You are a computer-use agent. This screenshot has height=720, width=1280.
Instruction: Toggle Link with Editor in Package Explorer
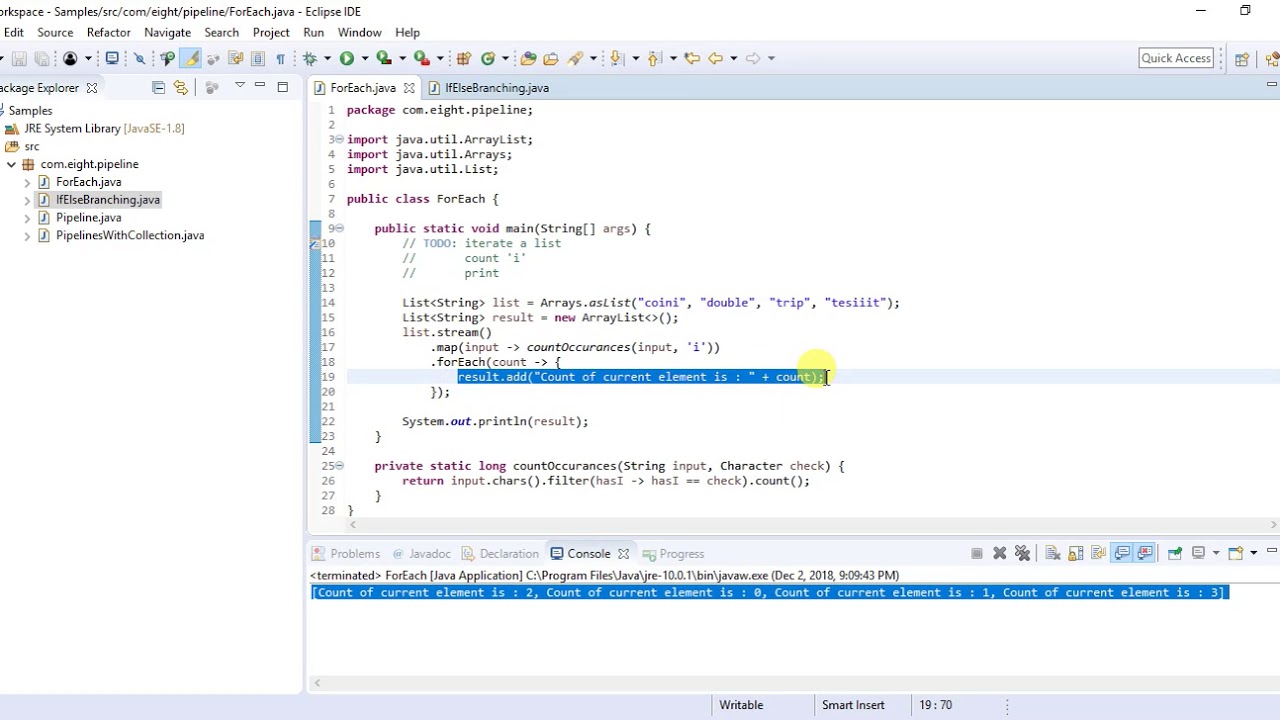click(x=180, y=88)
